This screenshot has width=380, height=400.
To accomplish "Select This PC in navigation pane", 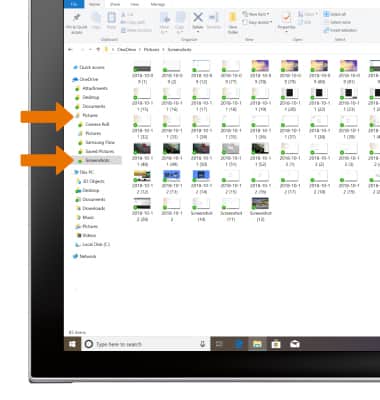I will (84, 172).
